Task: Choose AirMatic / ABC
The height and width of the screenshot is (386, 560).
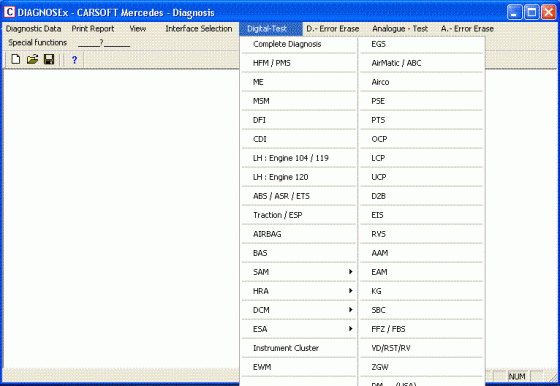Action: [x=421, y=63]
